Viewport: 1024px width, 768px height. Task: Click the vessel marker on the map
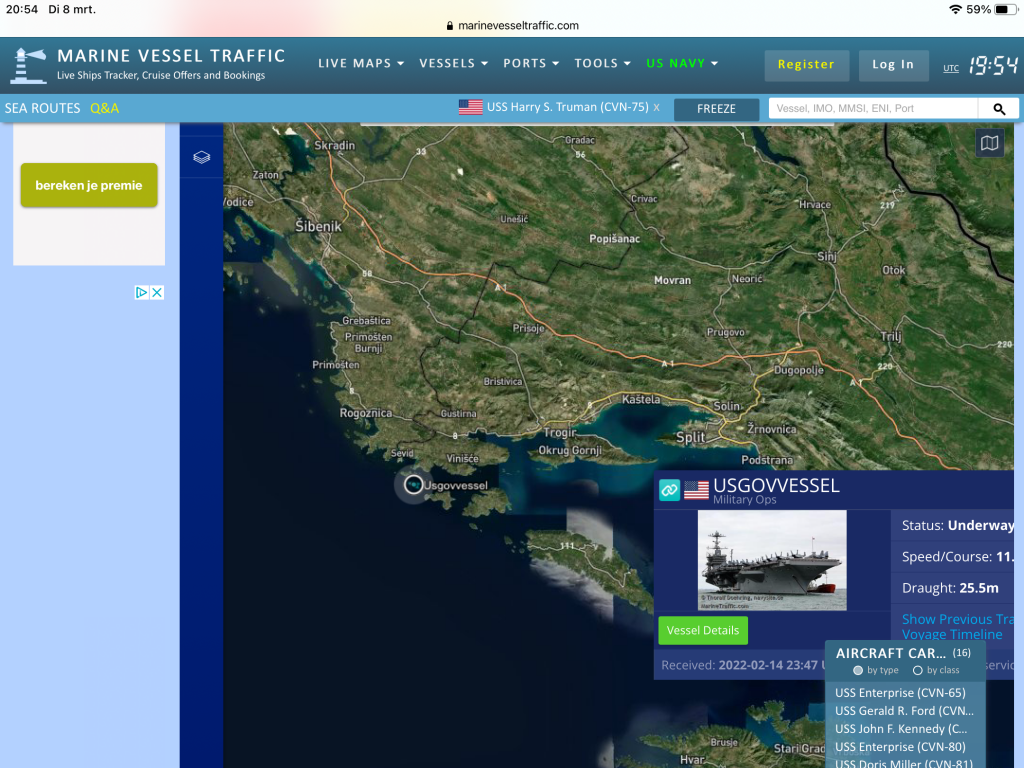414,485
